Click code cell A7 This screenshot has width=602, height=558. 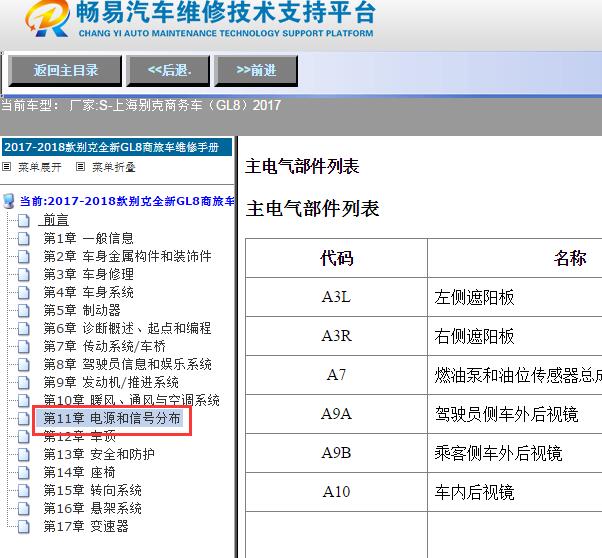337,375
